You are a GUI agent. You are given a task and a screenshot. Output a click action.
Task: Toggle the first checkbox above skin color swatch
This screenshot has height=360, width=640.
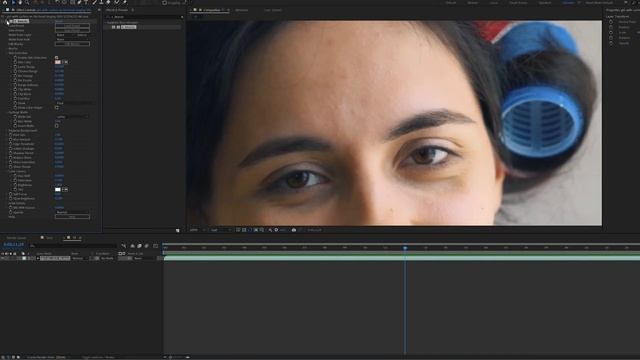[x=56, y=58]
